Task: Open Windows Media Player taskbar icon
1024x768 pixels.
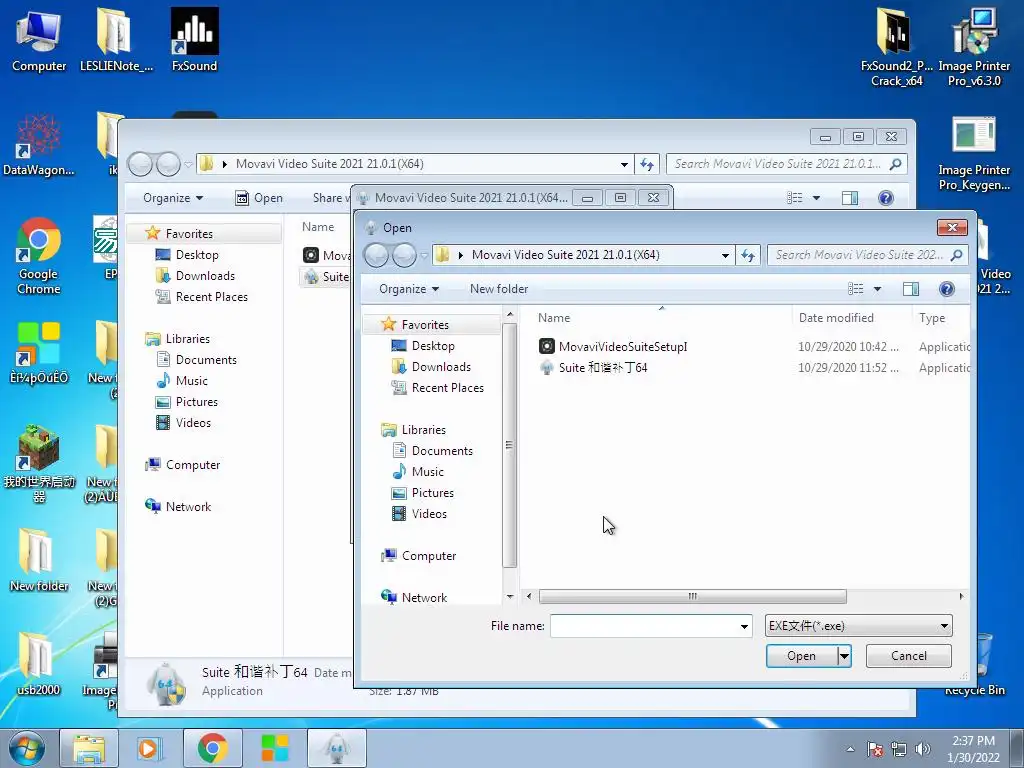Action: [150, 748]
